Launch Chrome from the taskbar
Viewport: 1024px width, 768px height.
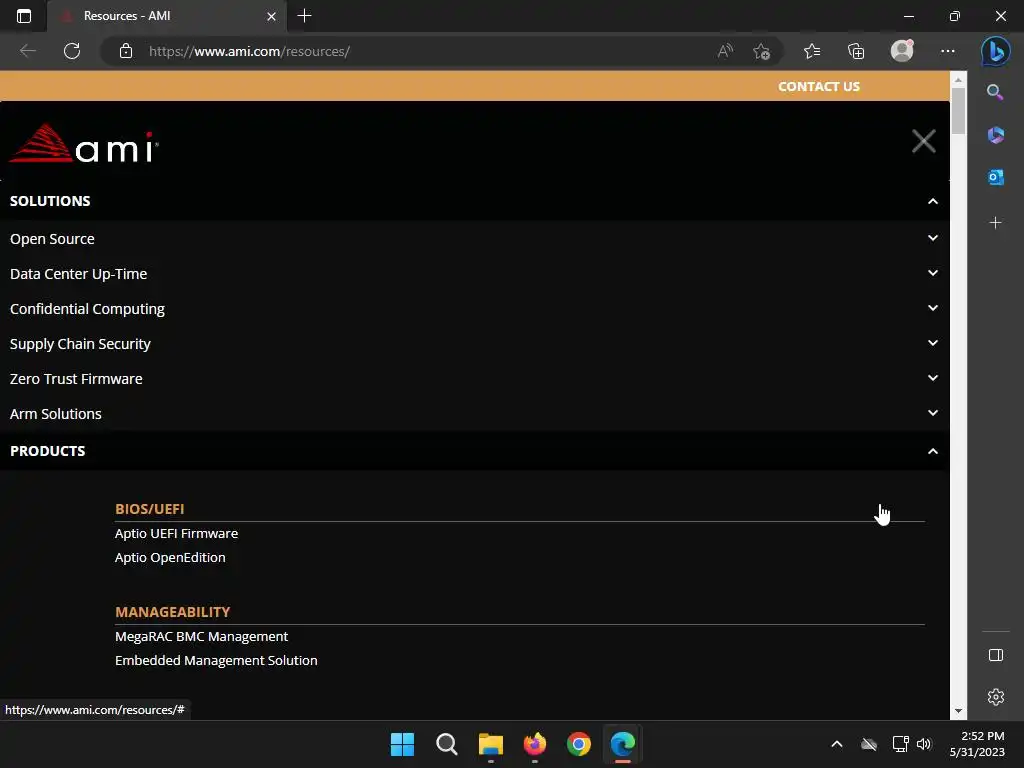tap(579, 744)
